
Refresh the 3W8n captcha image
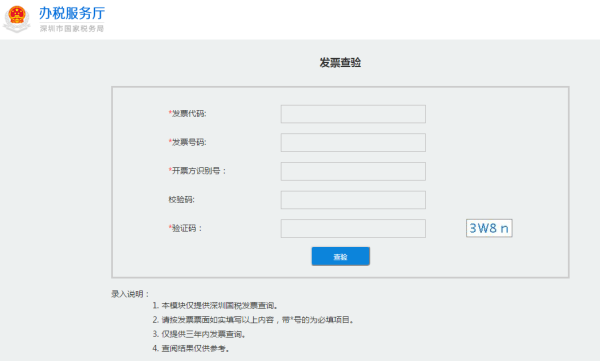point(489,228)
